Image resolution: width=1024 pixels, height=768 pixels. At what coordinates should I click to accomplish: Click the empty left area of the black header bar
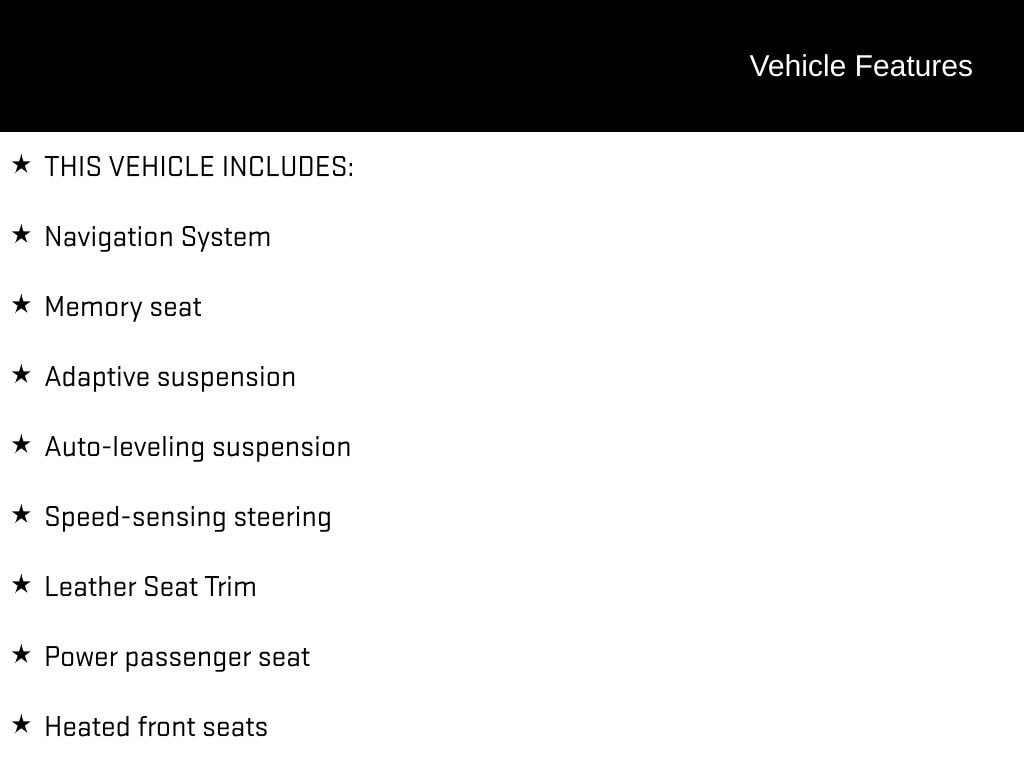300,66
